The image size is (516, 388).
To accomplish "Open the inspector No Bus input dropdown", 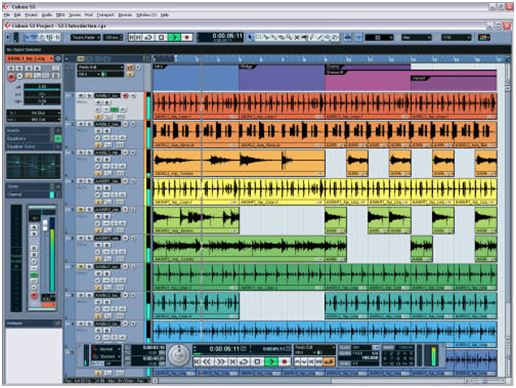I will click(33, 113).
